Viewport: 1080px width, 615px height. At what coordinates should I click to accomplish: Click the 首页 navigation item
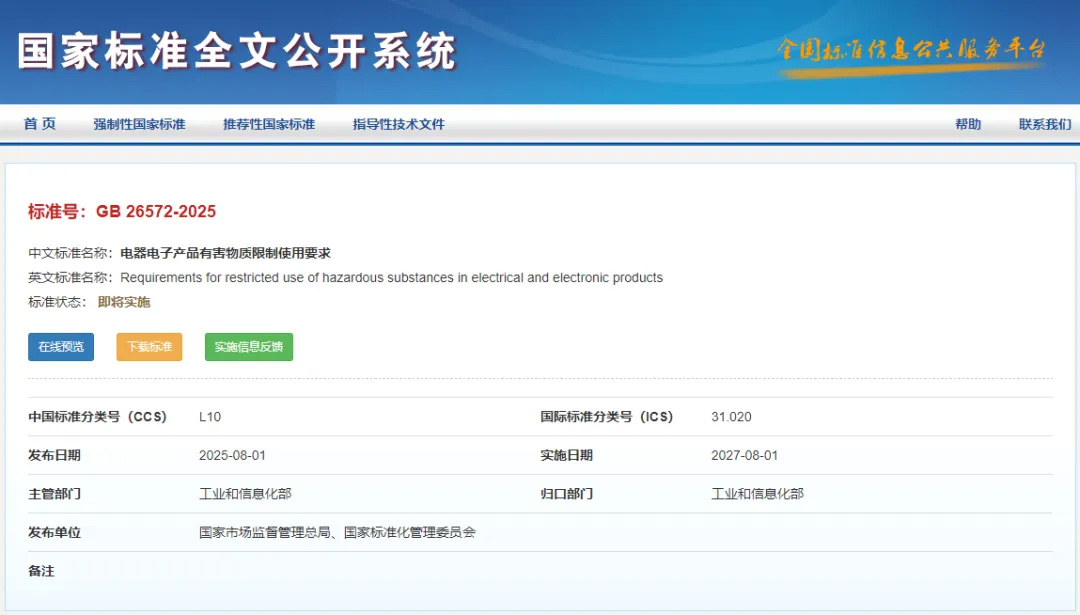point(40,124)
